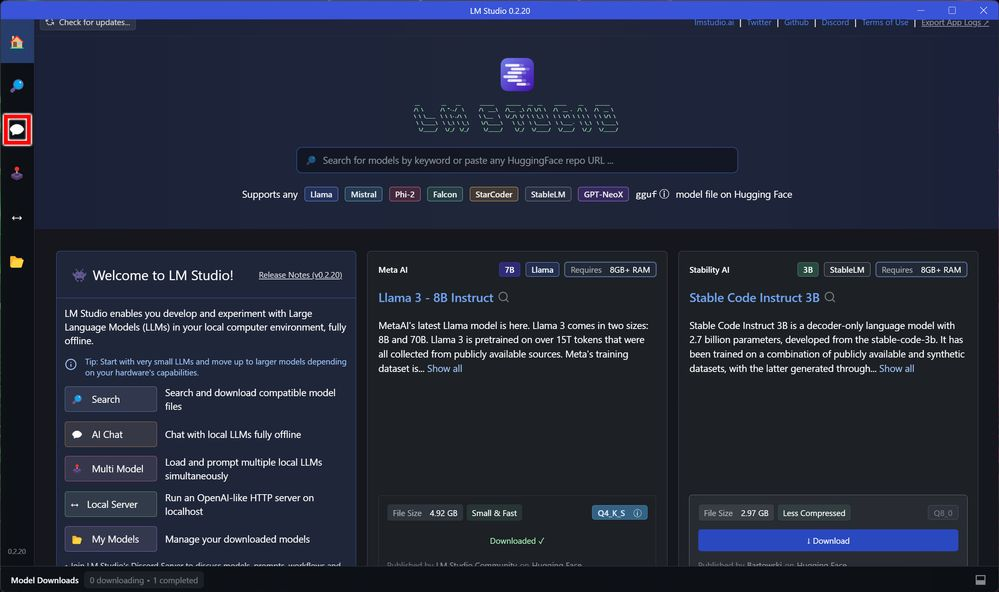Open the Search magnifier in sidebar

tap(17, 86)
